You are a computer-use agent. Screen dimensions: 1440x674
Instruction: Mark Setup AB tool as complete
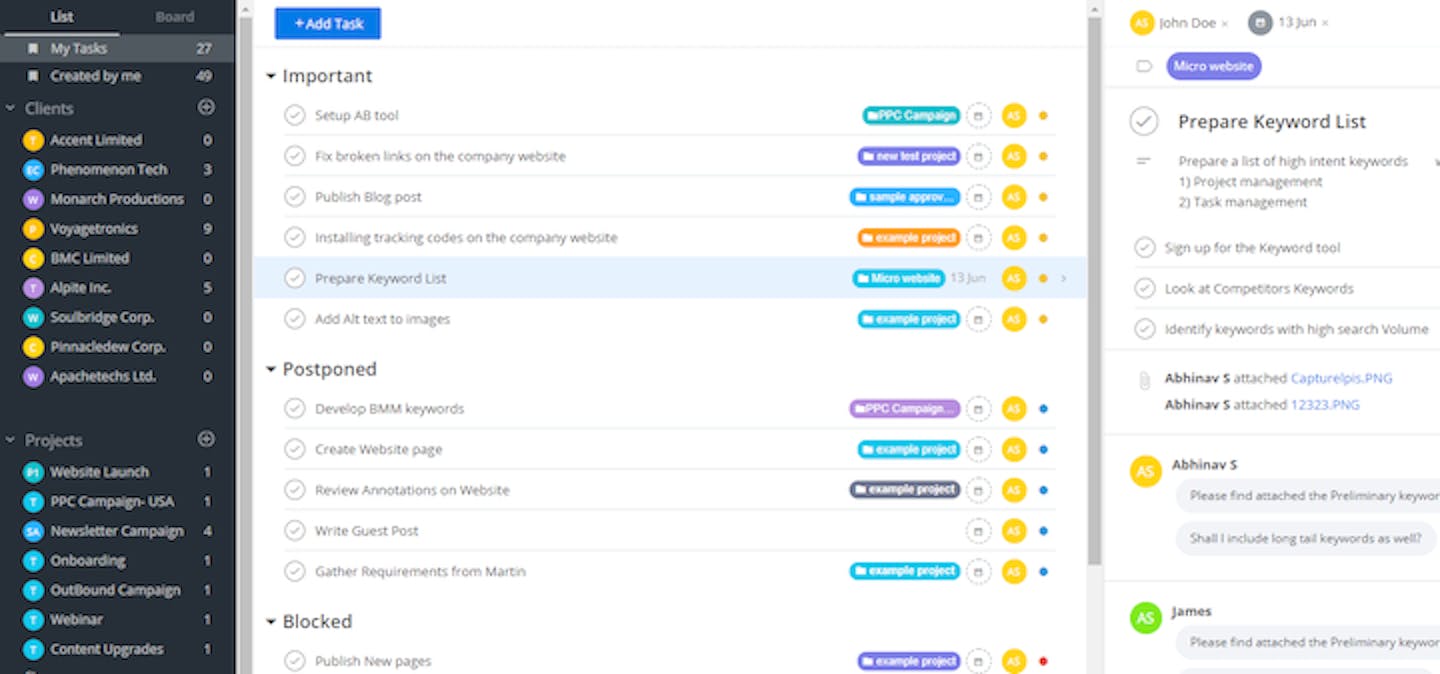click(294, 116)
